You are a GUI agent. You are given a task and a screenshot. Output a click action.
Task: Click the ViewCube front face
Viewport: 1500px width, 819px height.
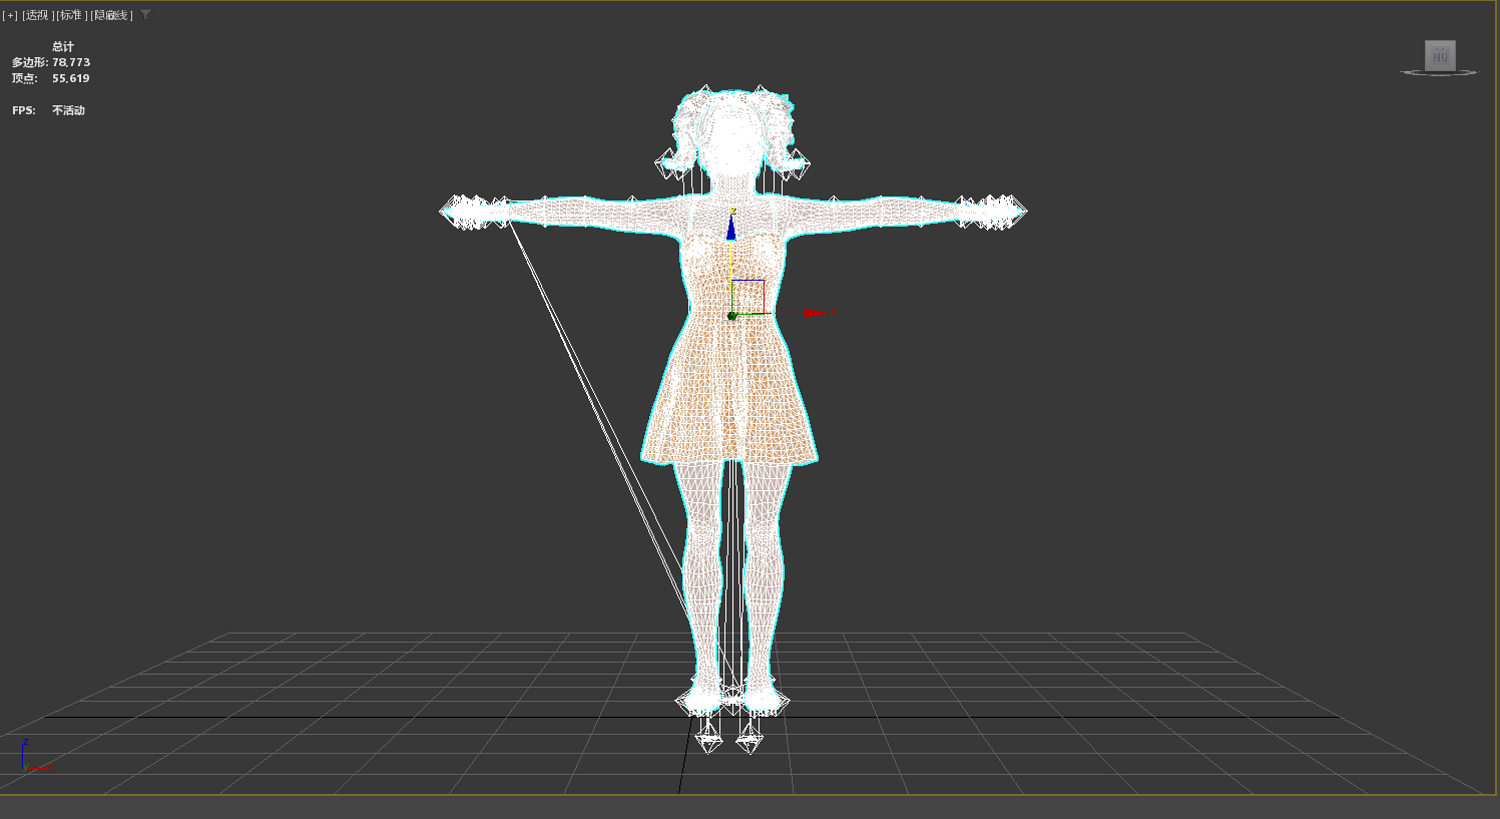coord(1440,55)
